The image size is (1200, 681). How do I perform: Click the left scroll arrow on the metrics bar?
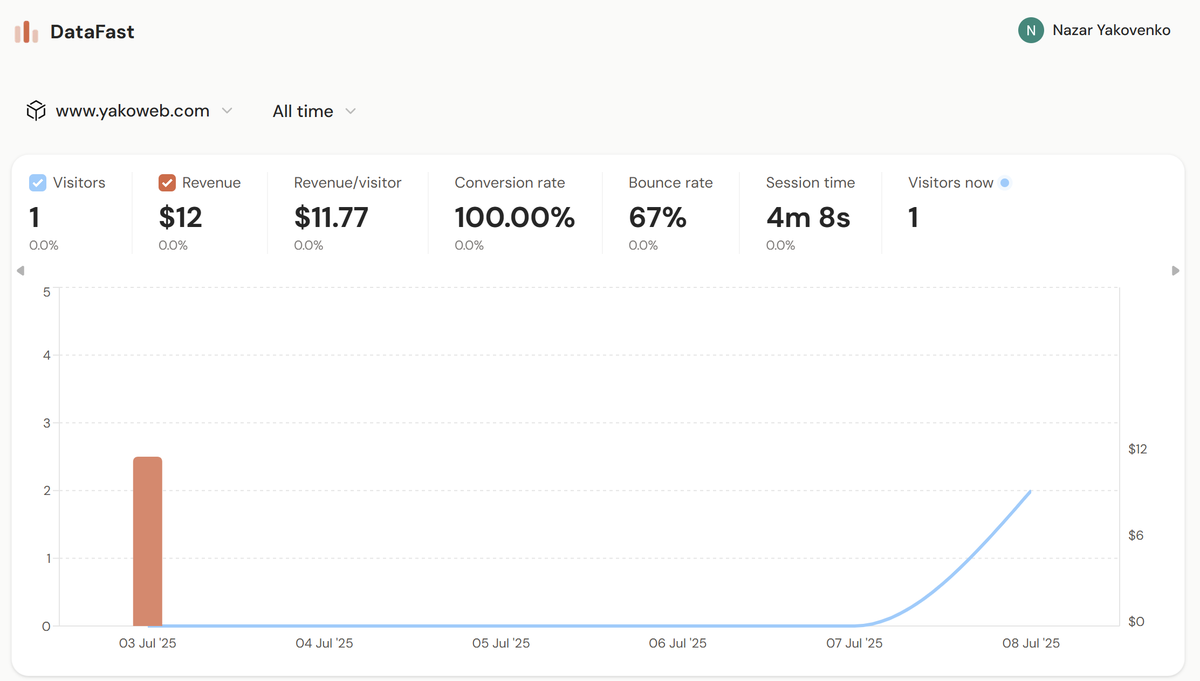(x=20, y=270)
